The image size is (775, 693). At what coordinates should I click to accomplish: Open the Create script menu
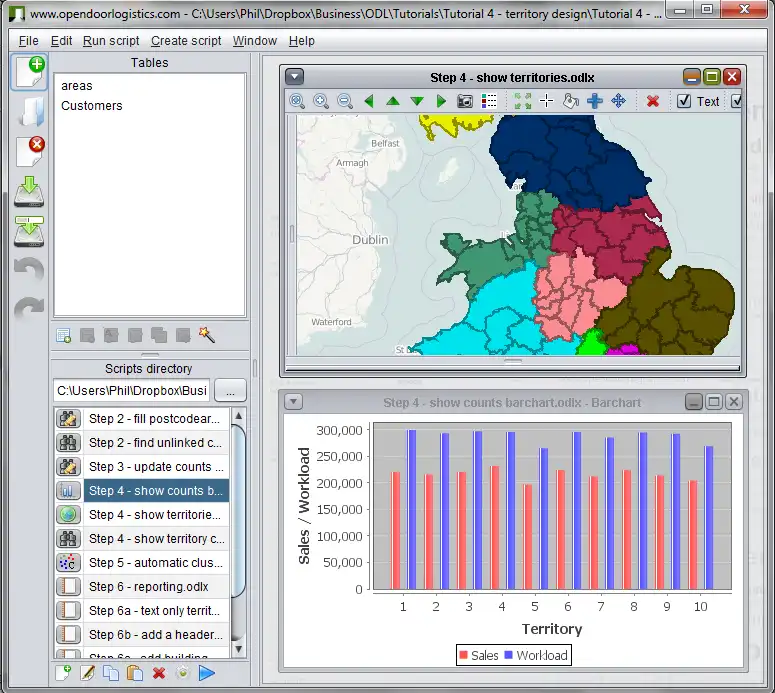(186, 41)
